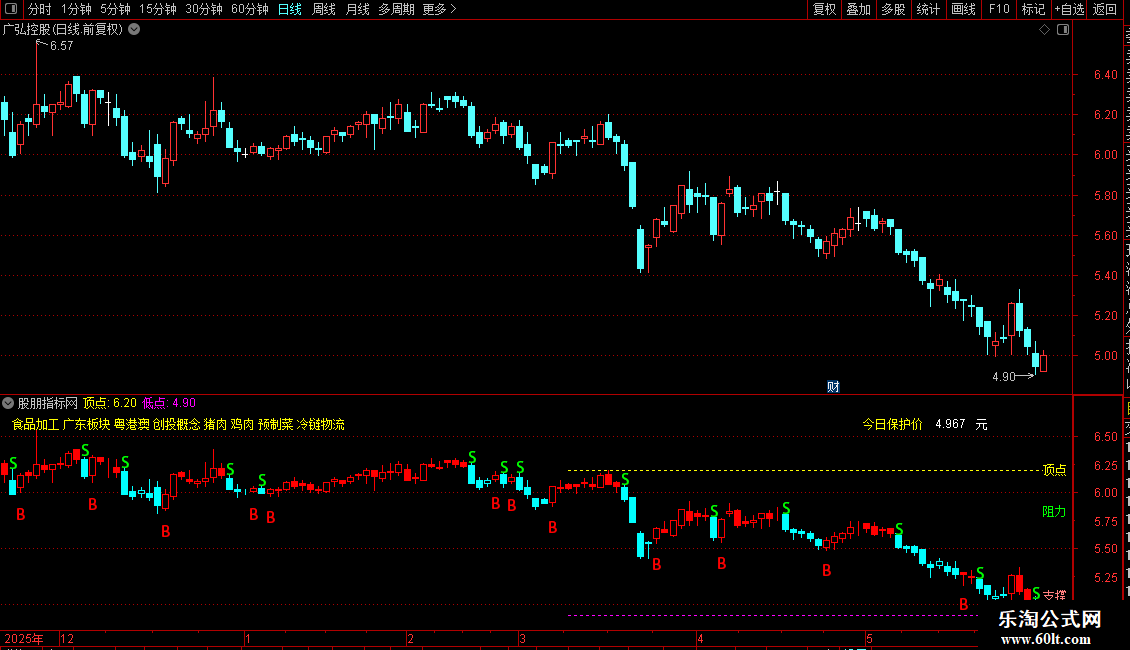Select the 30分钟 period tab
Screen dimensions: 1130x650
(x=204, y=9)
